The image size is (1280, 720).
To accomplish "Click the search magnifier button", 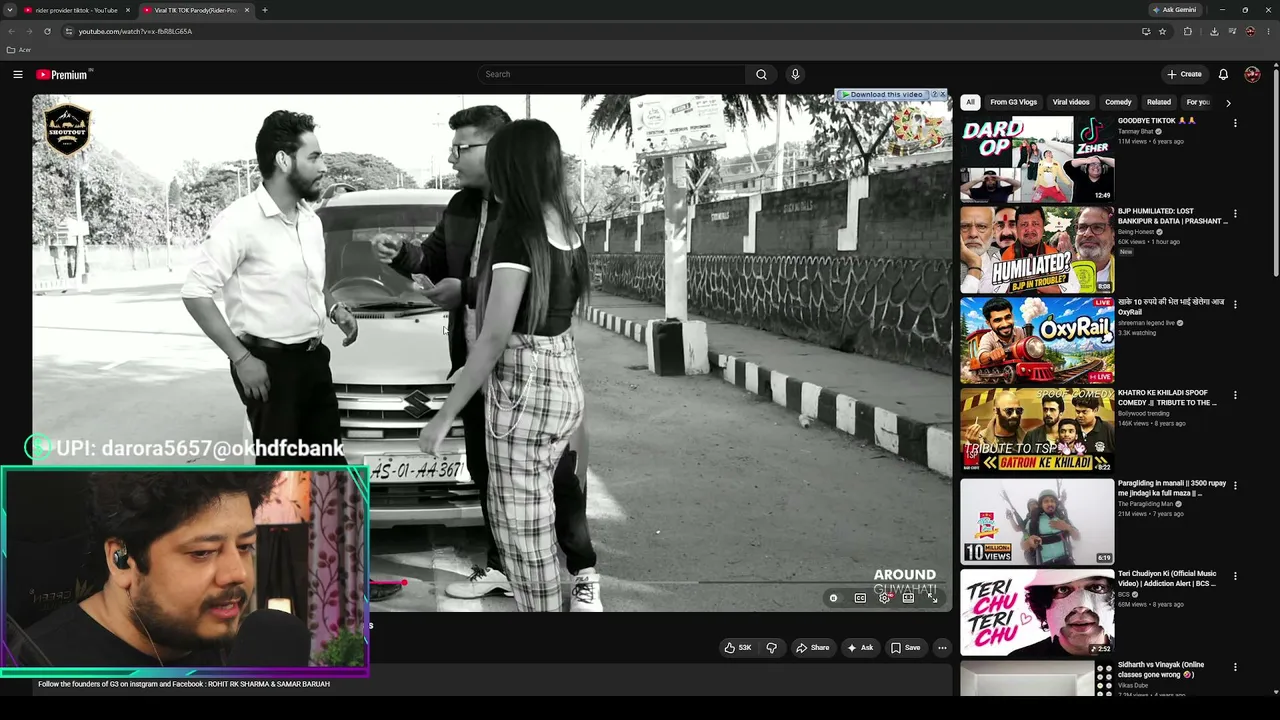I will coord(761,74).
